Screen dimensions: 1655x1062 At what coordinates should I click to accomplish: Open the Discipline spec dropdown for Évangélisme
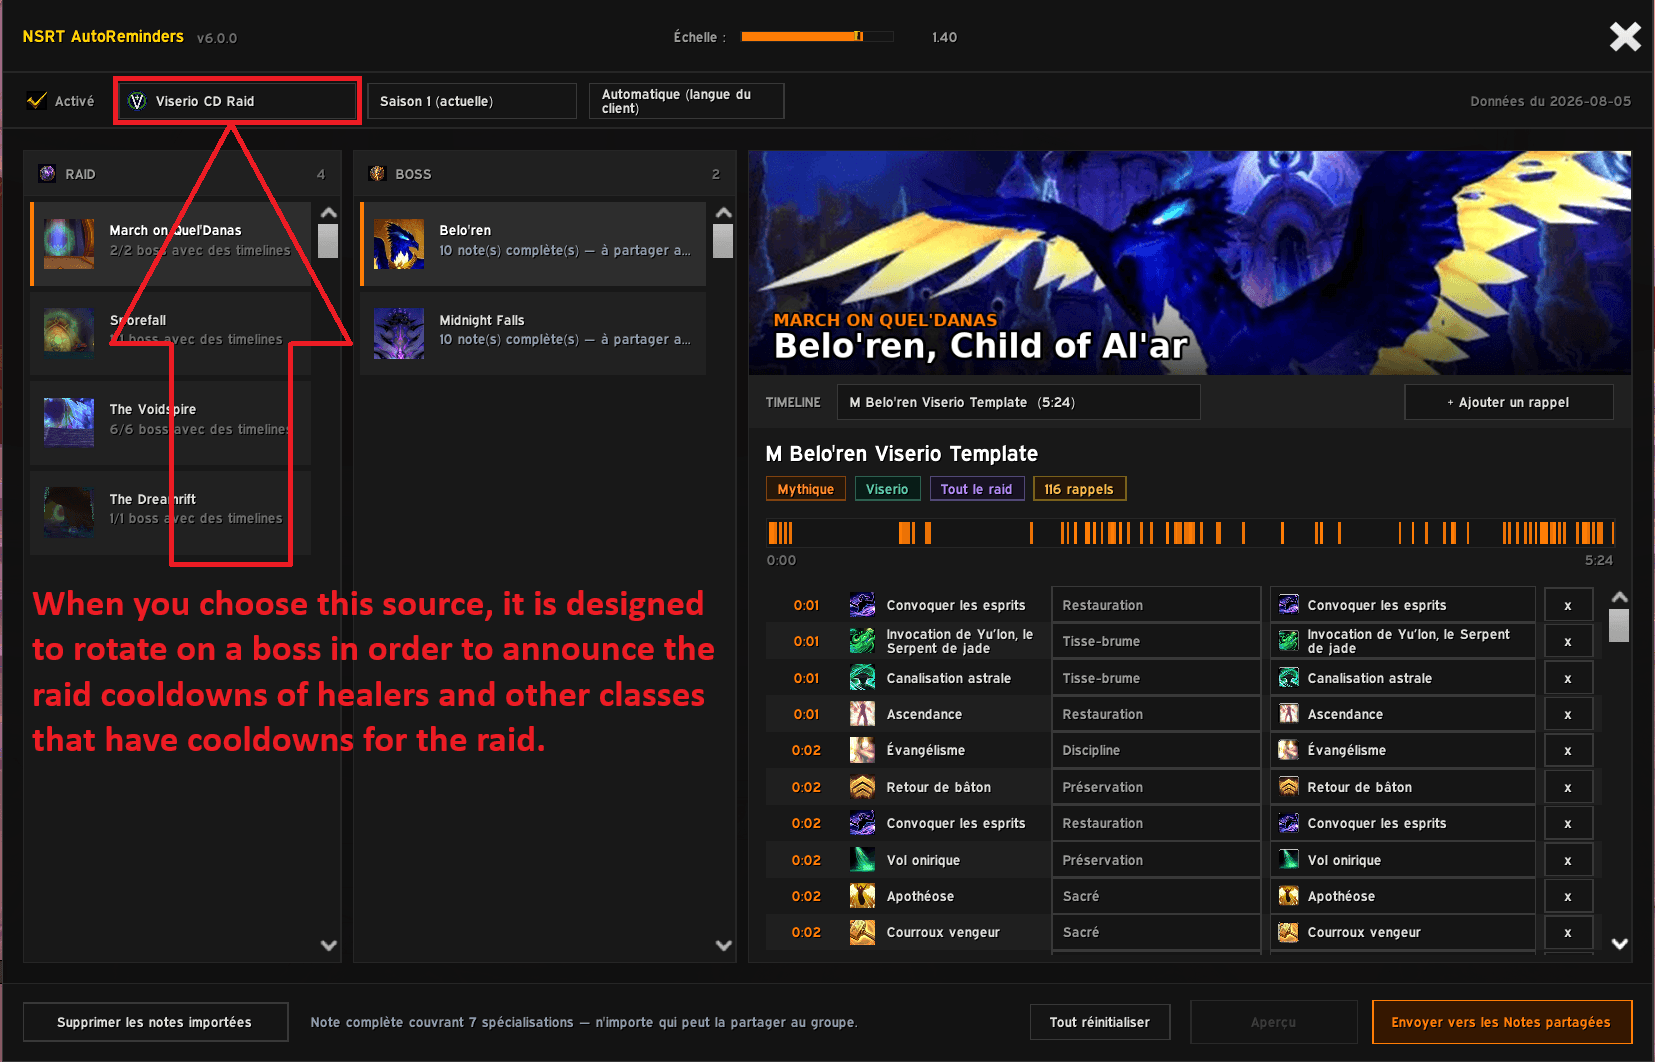1155,750
